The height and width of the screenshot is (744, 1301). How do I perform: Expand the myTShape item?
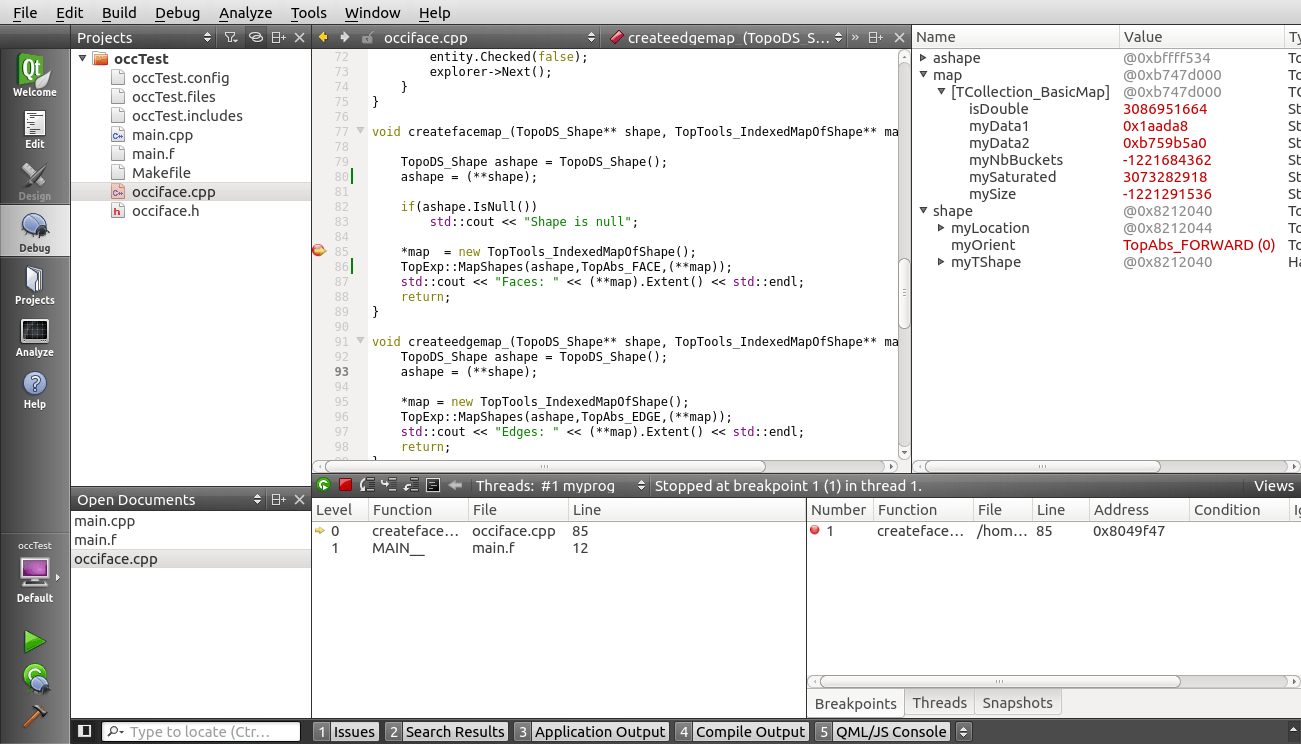(941, 262)
